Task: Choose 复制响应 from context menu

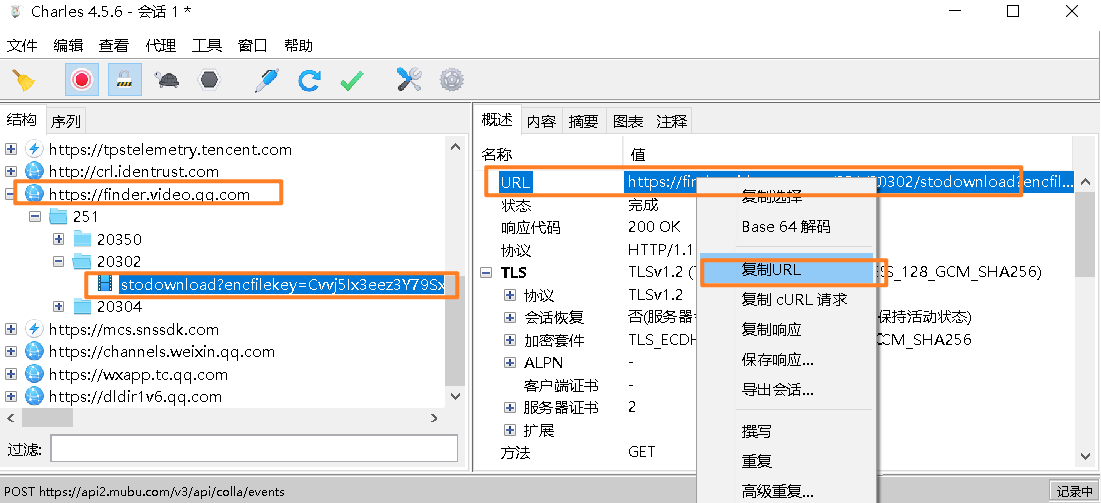Action: click(x=786, y=329)
